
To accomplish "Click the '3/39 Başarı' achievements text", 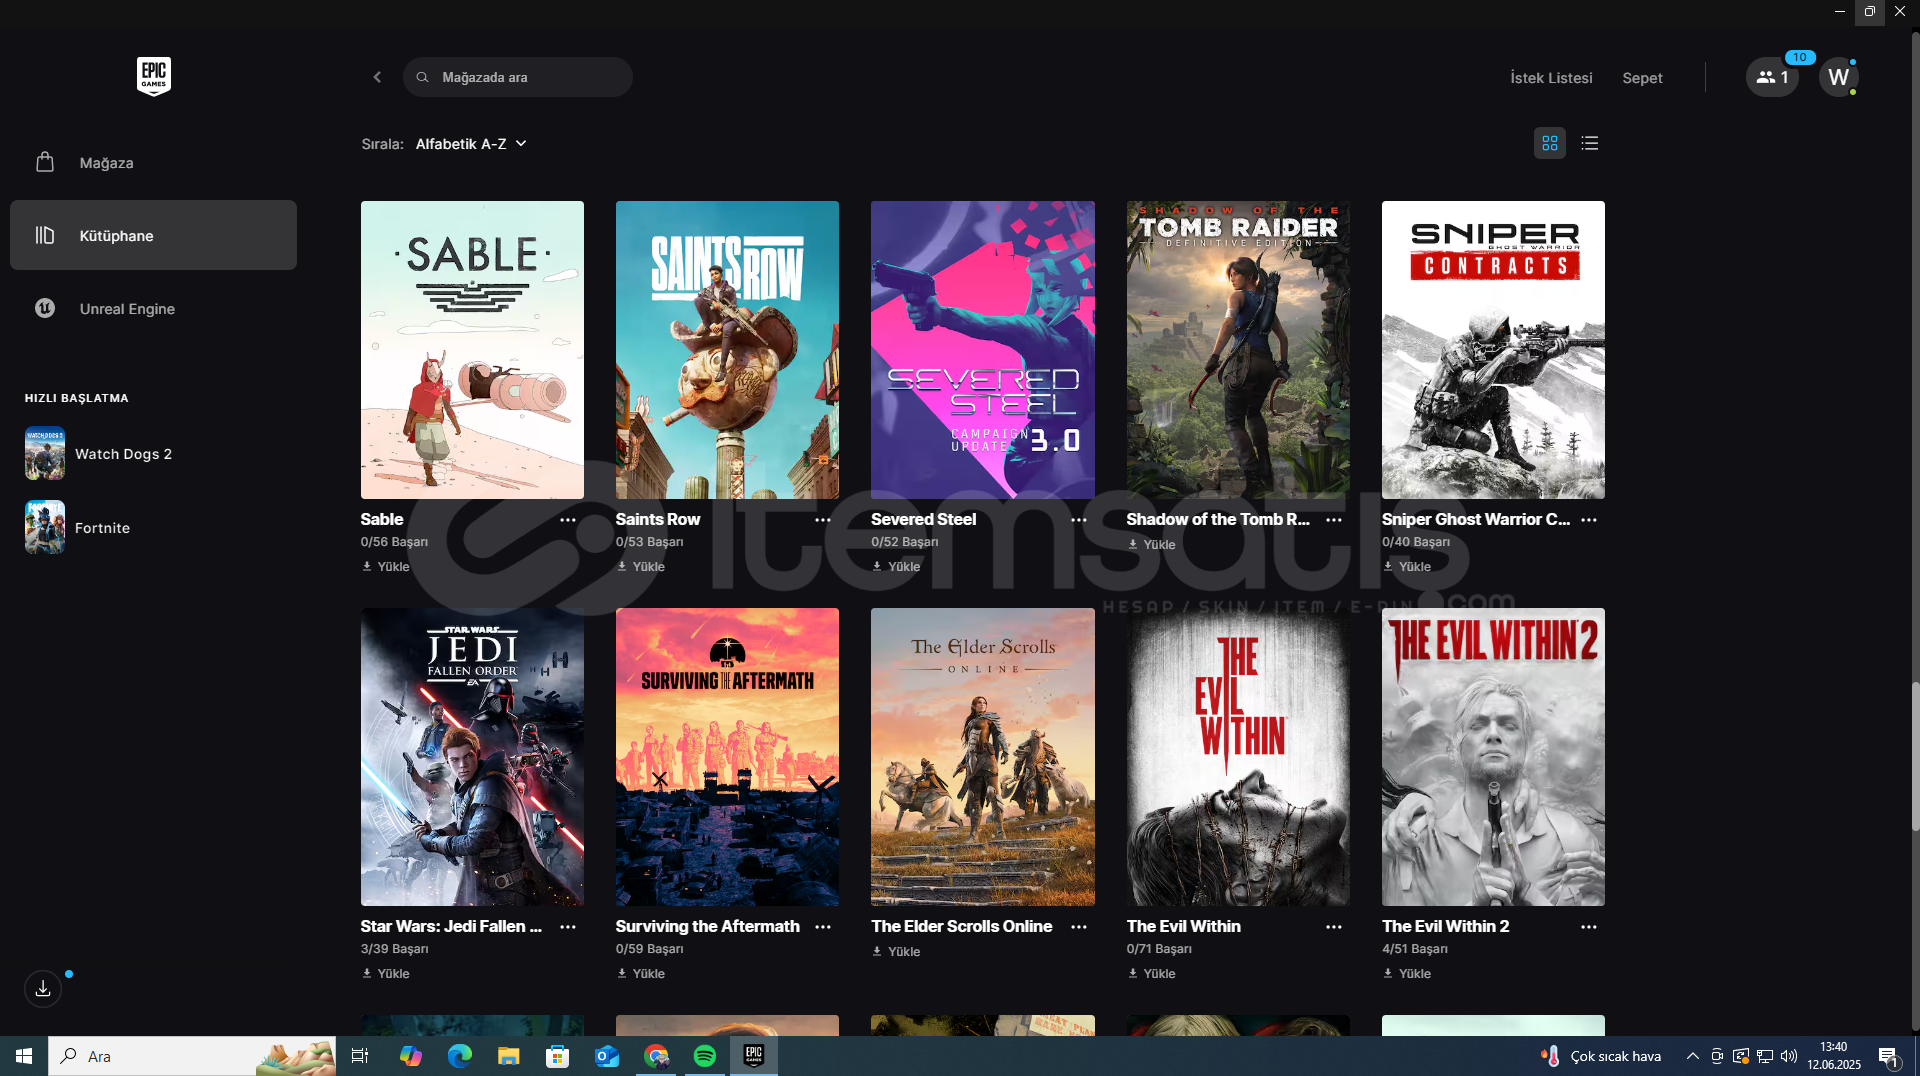I will tap(394, 949).
